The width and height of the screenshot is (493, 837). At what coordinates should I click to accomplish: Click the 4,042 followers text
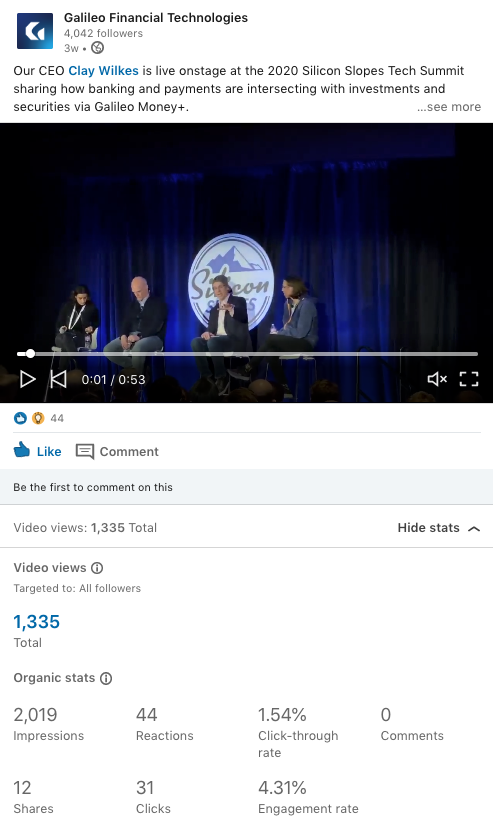(x=104, y=33)
